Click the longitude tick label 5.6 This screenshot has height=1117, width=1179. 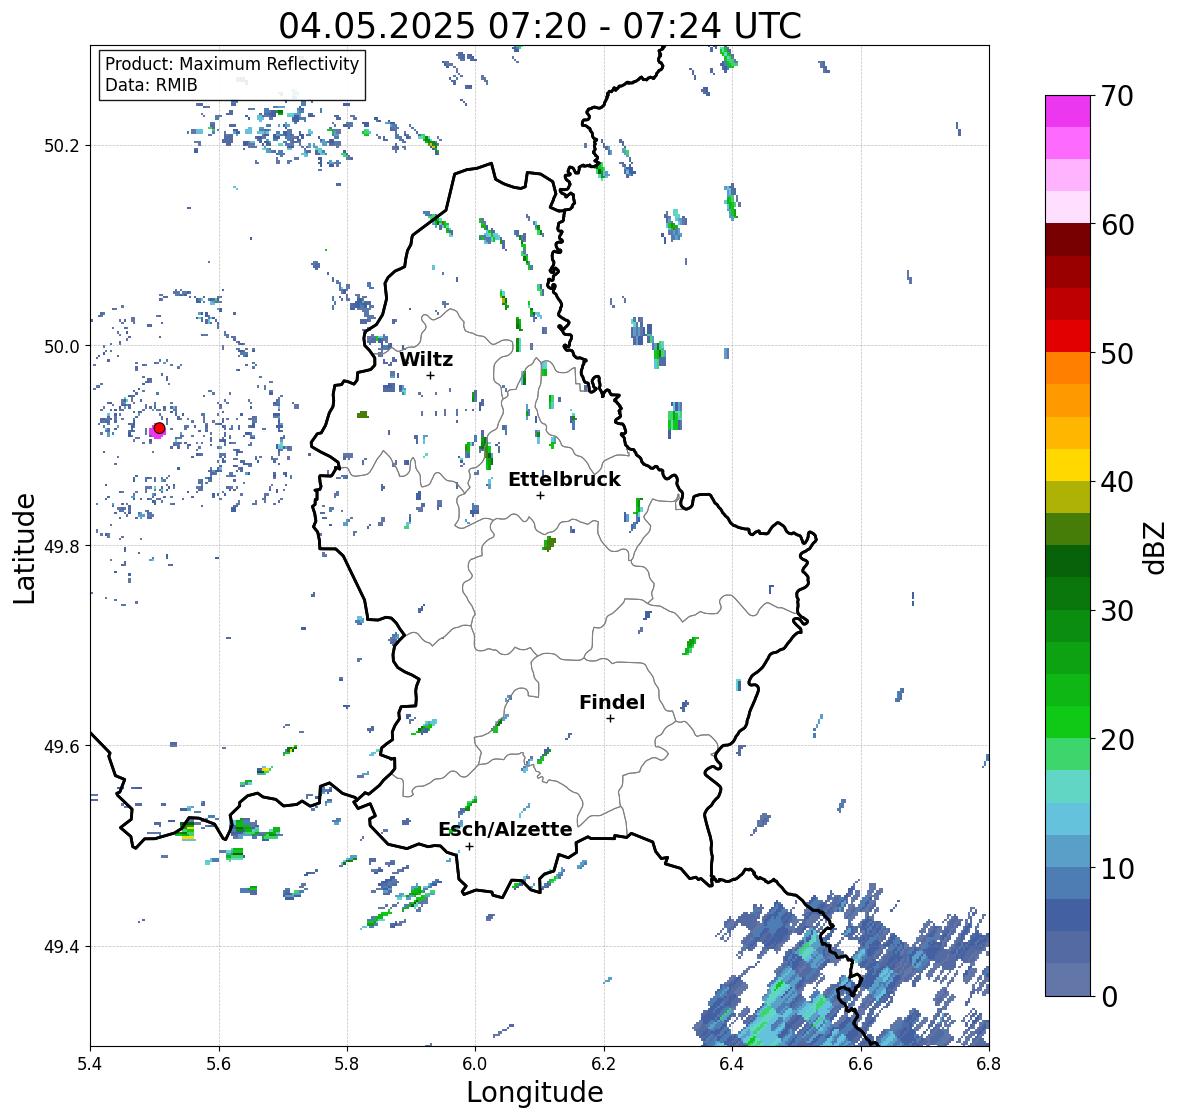(x=219, y=1064)
